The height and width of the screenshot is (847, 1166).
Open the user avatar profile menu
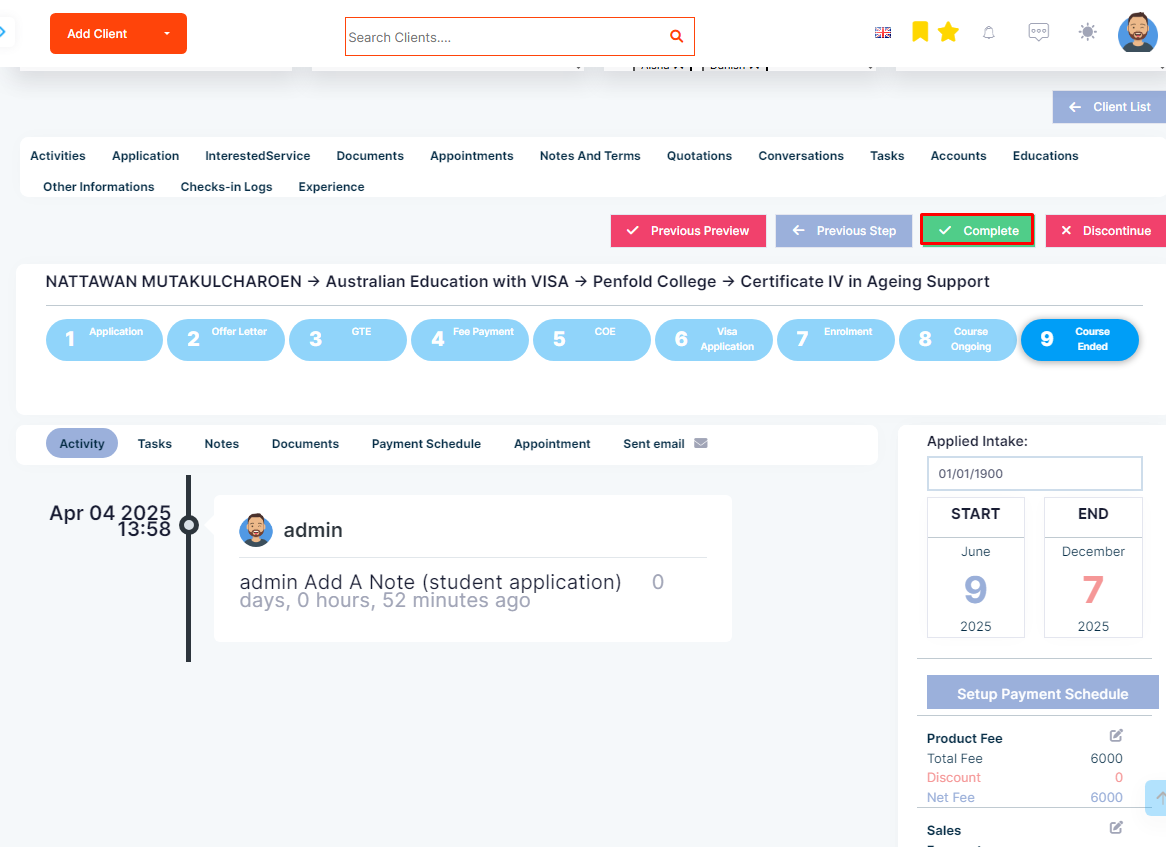click(x=1137, y=32)
